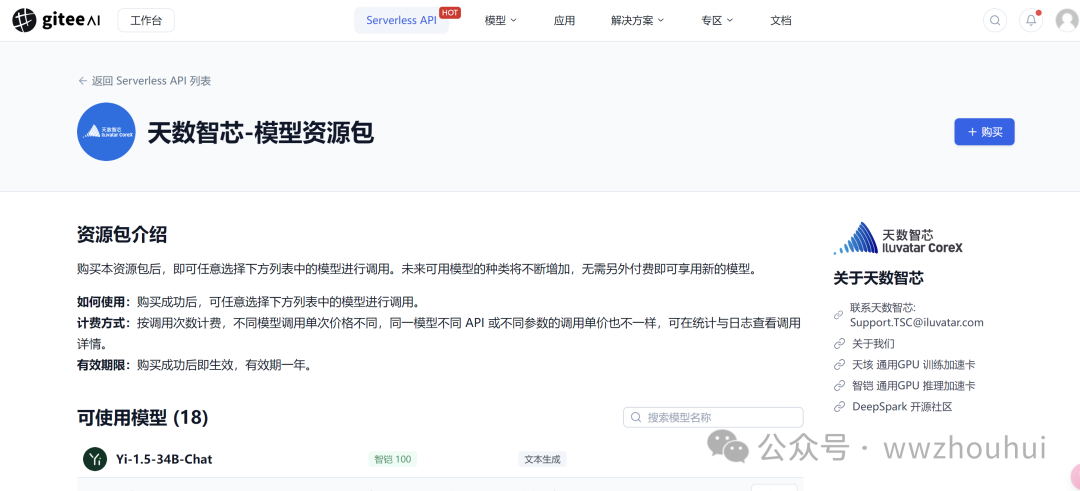Open the Serverless API tab
The height and width of the screenshot is (491, 1080).
(402, 21)
